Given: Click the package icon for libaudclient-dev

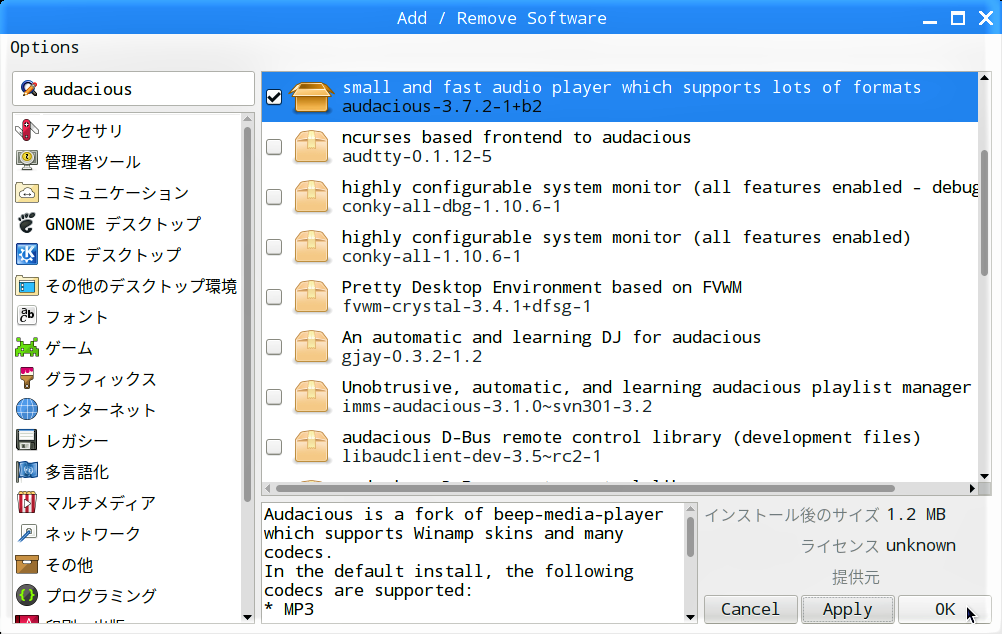Looking at the screenshot, I should coord(311,446).
